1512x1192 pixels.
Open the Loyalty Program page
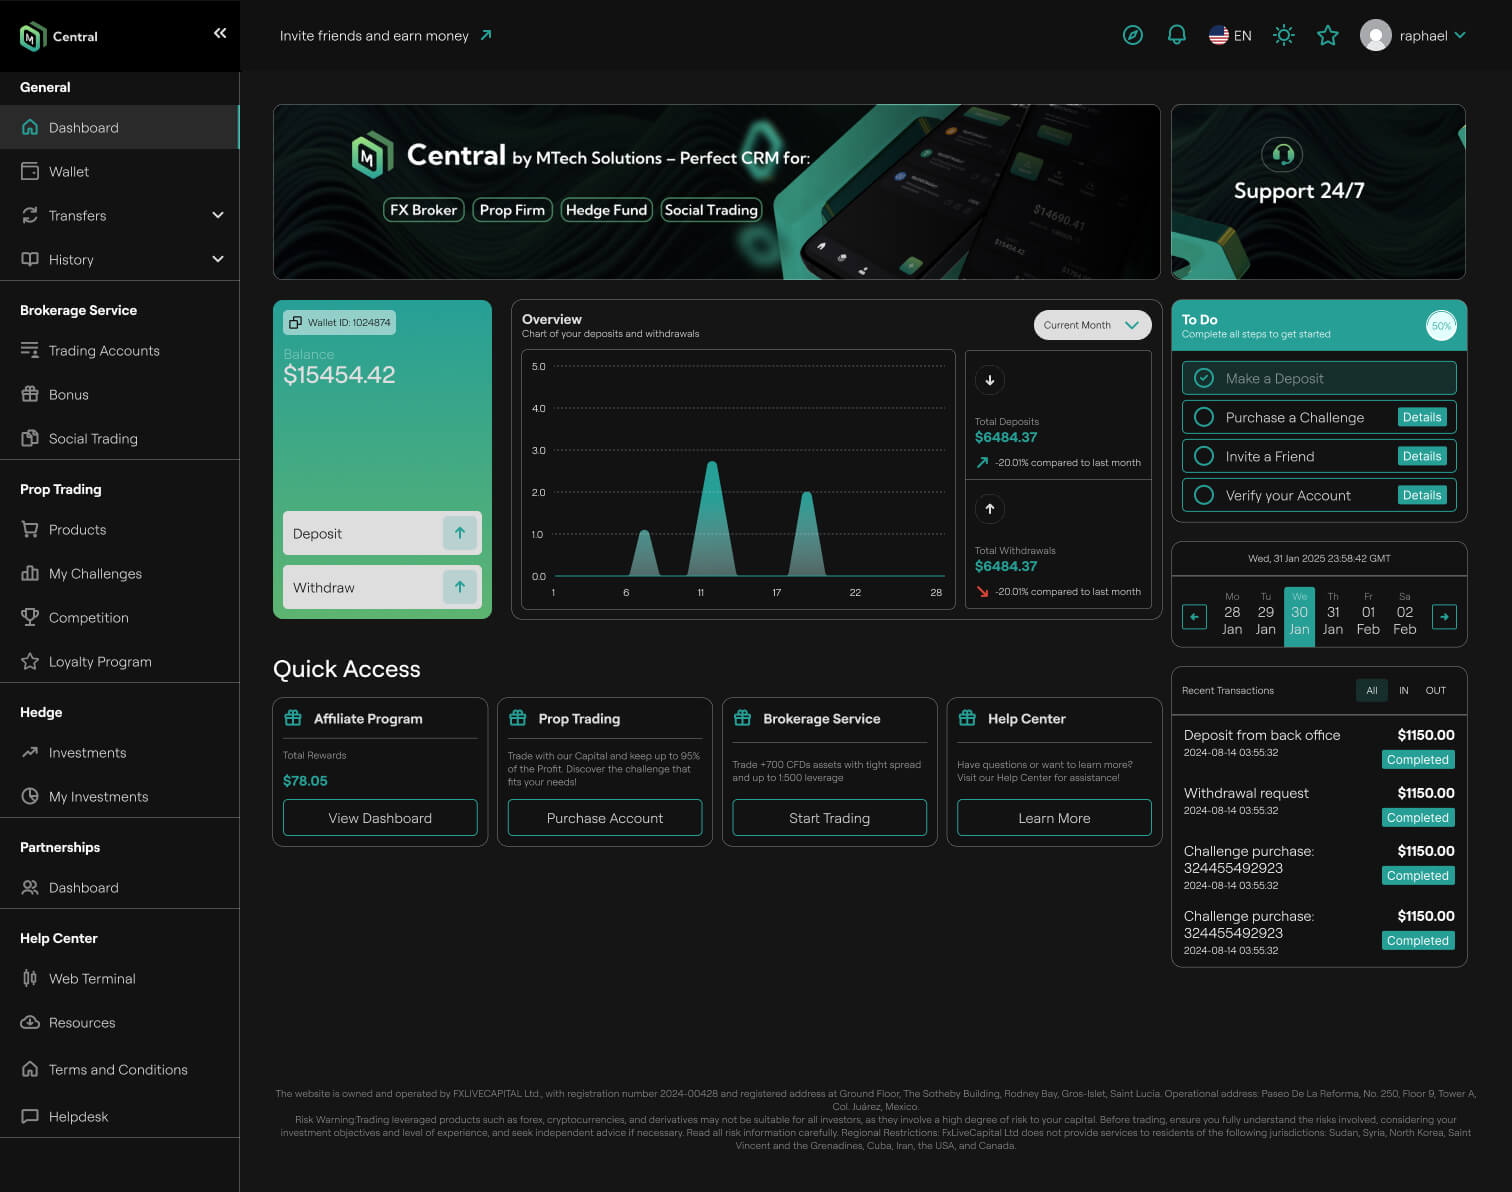[120, 661]
